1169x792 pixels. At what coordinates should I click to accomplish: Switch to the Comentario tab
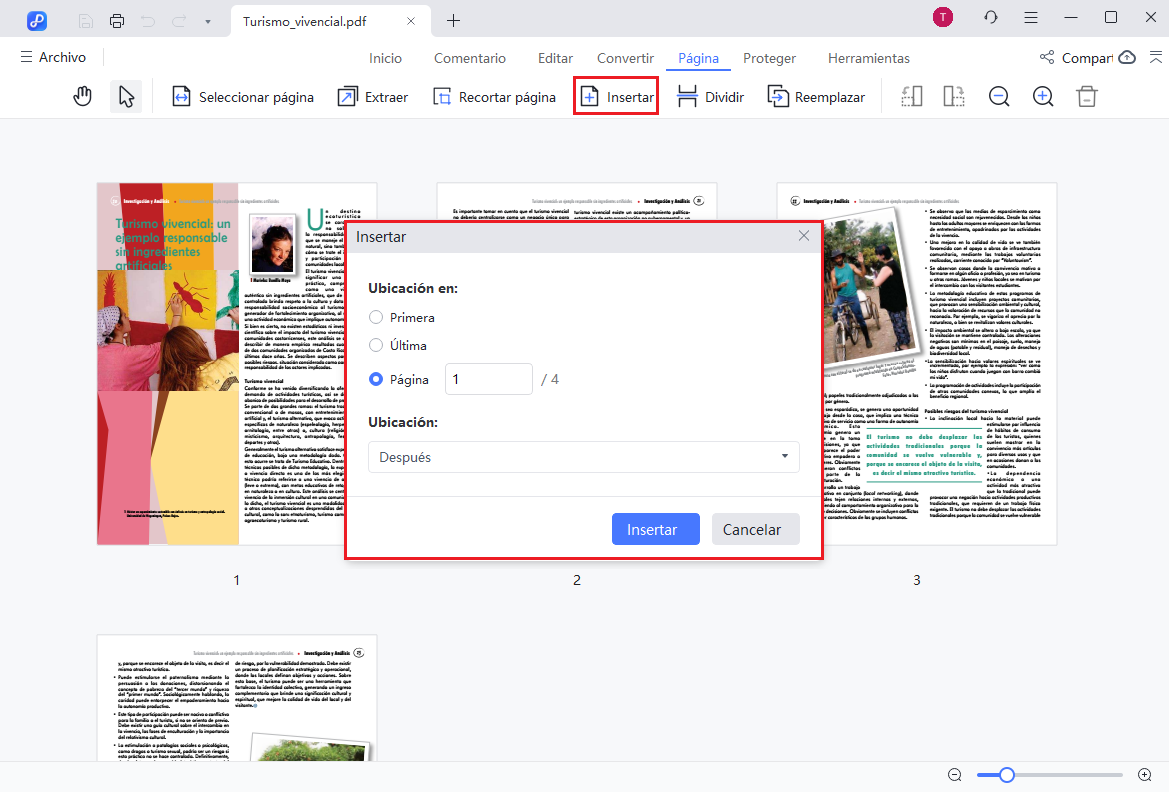click(x=470, y=58)
